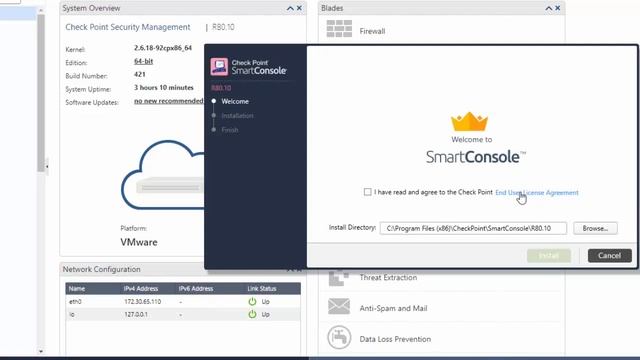Click the Threat Extraction label
Screen dimensions: 640x360
388,278
